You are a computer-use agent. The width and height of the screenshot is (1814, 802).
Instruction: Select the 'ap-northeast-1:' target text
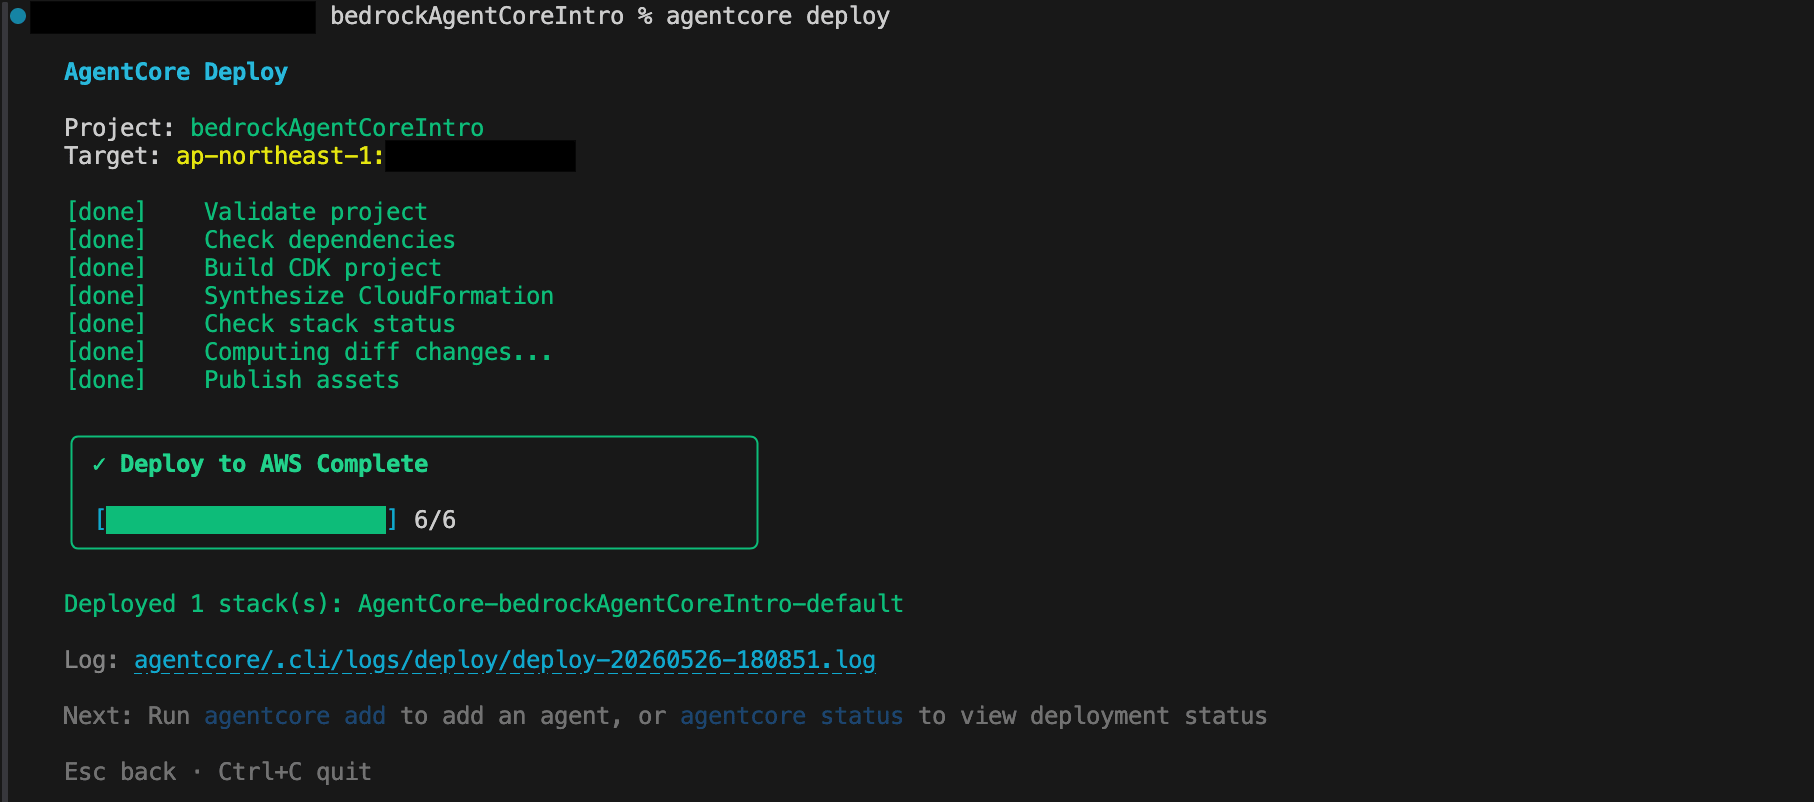pos(280,156)
